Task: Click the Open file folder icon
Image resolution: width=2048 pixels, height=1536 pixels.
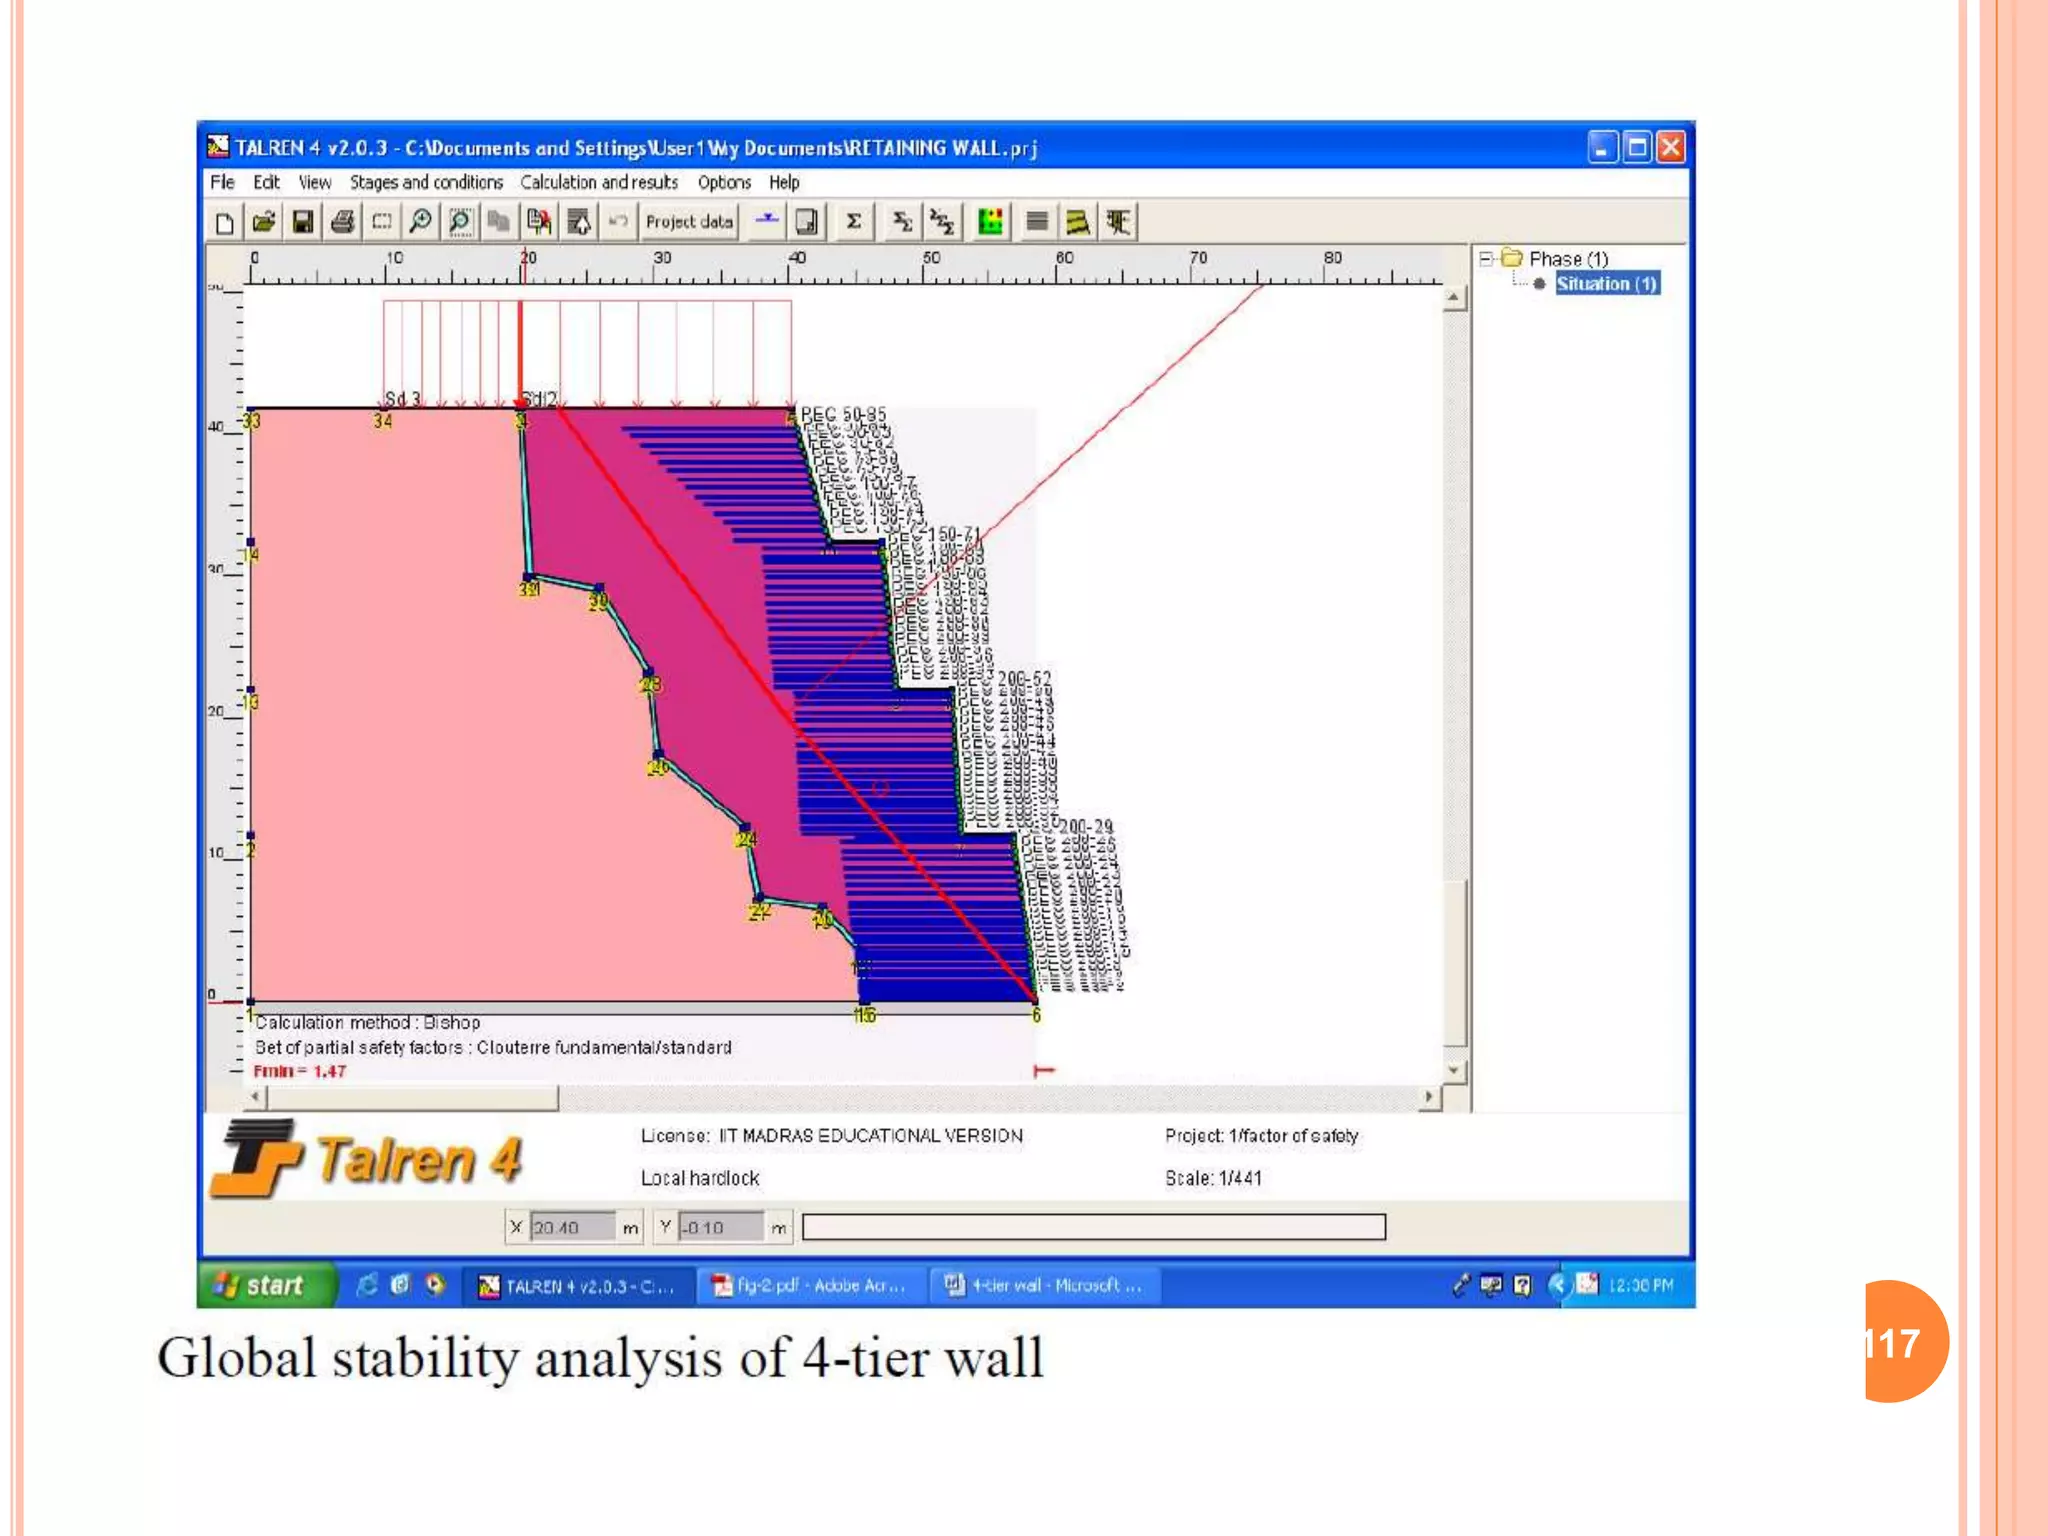Action: click(x=264, y=222)
